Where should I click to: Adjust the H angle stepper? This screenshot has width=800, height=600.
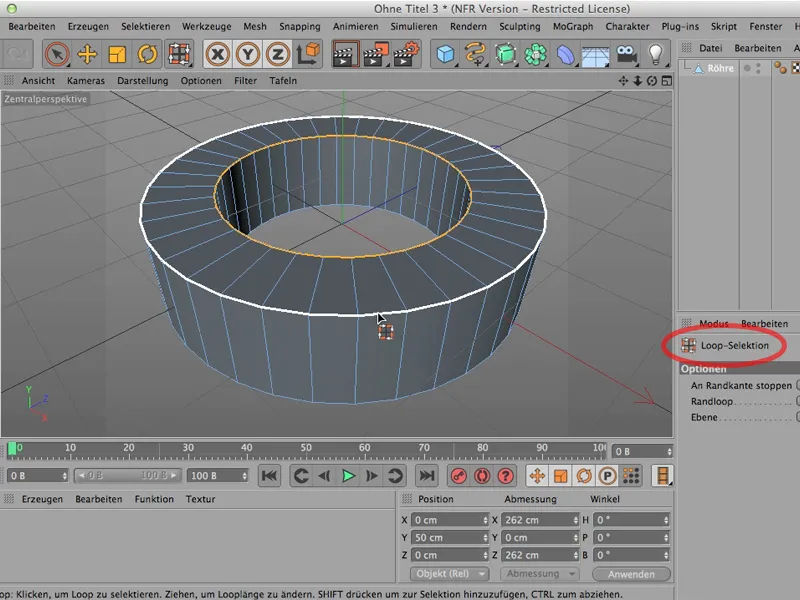pos(666,520)
